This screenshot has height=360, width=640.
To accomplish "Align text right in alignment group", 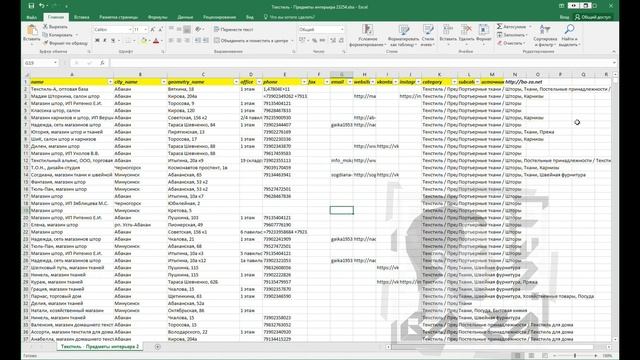I will click(187, 40).
